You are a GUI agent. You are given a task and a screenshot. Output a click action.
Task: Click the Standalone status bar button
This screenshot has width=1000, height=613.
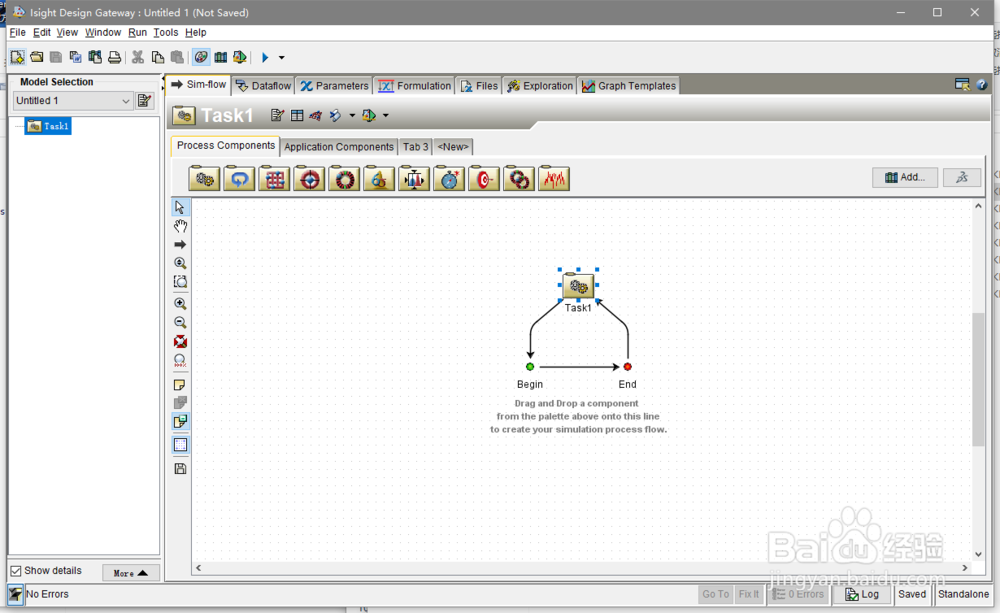[x=963, y=594]
